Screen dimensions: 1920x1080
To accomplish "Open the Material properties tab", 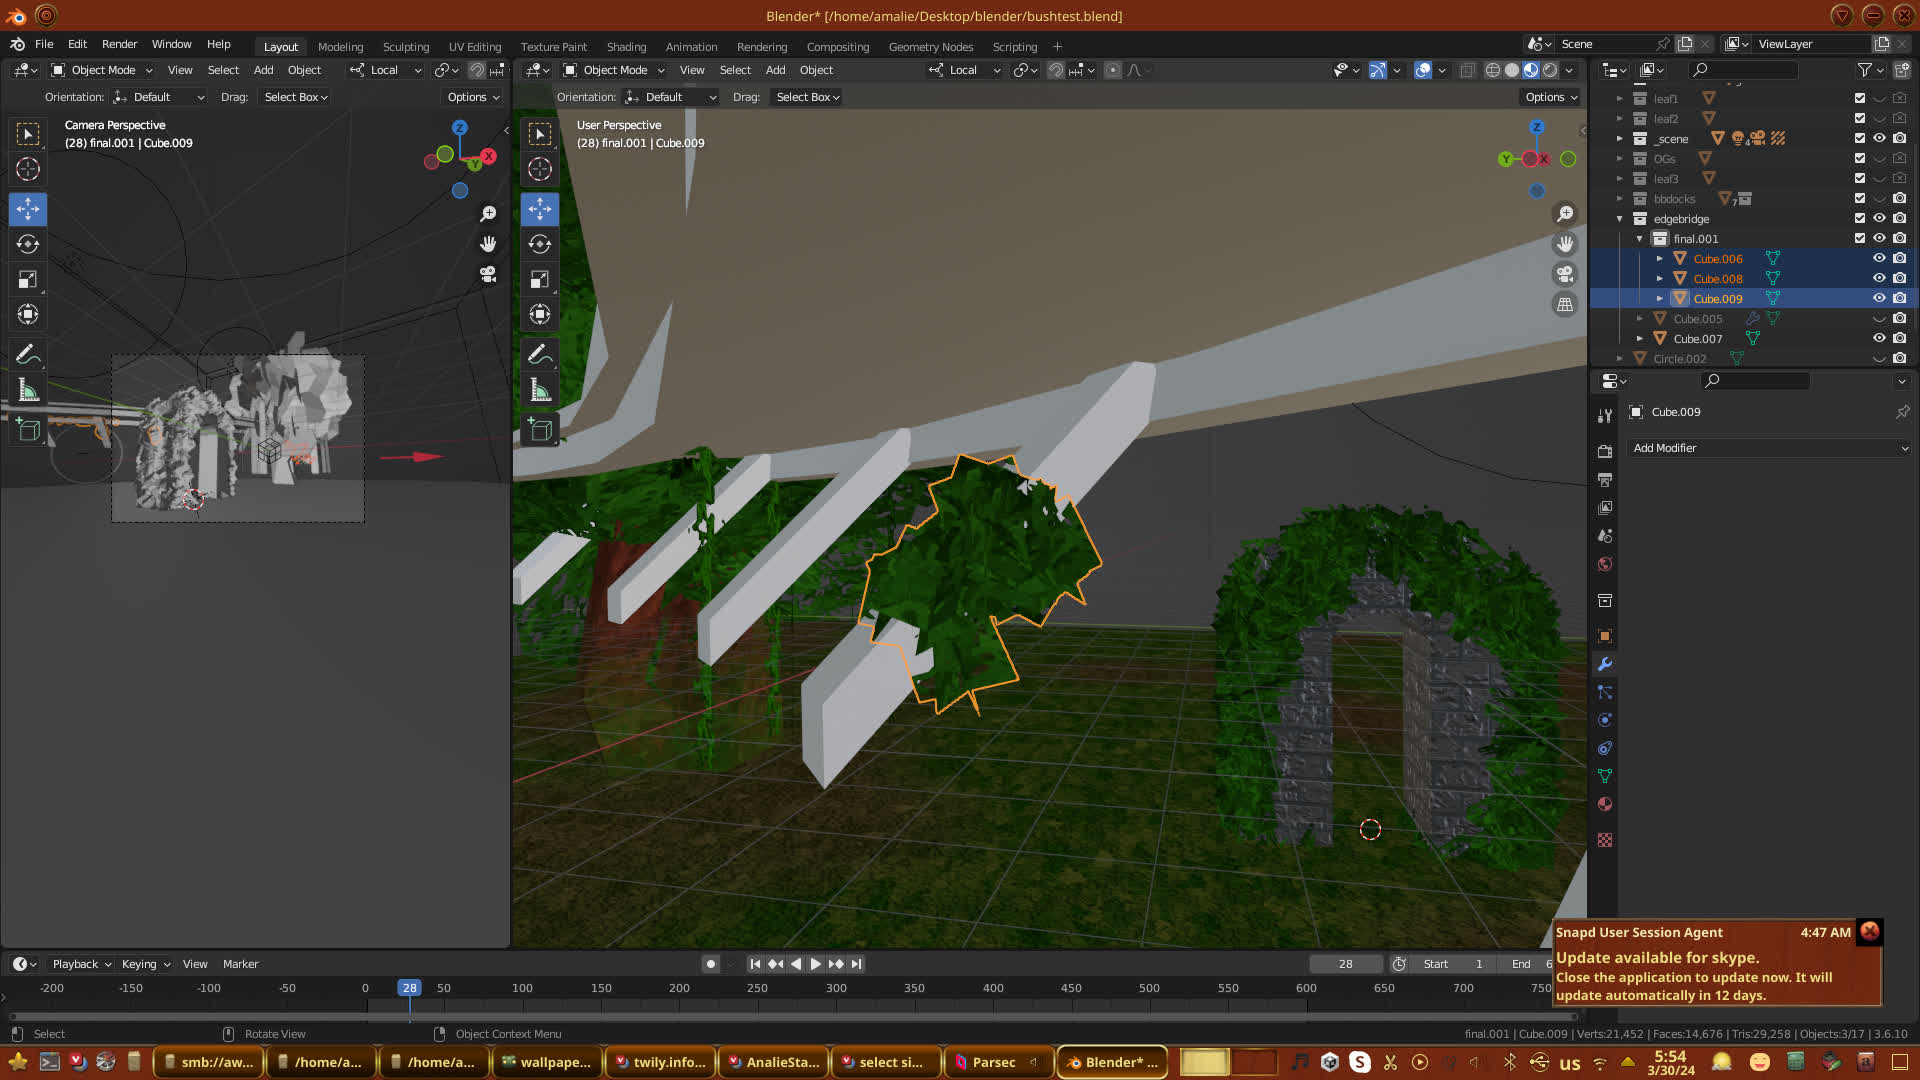I will point(1605,804).
